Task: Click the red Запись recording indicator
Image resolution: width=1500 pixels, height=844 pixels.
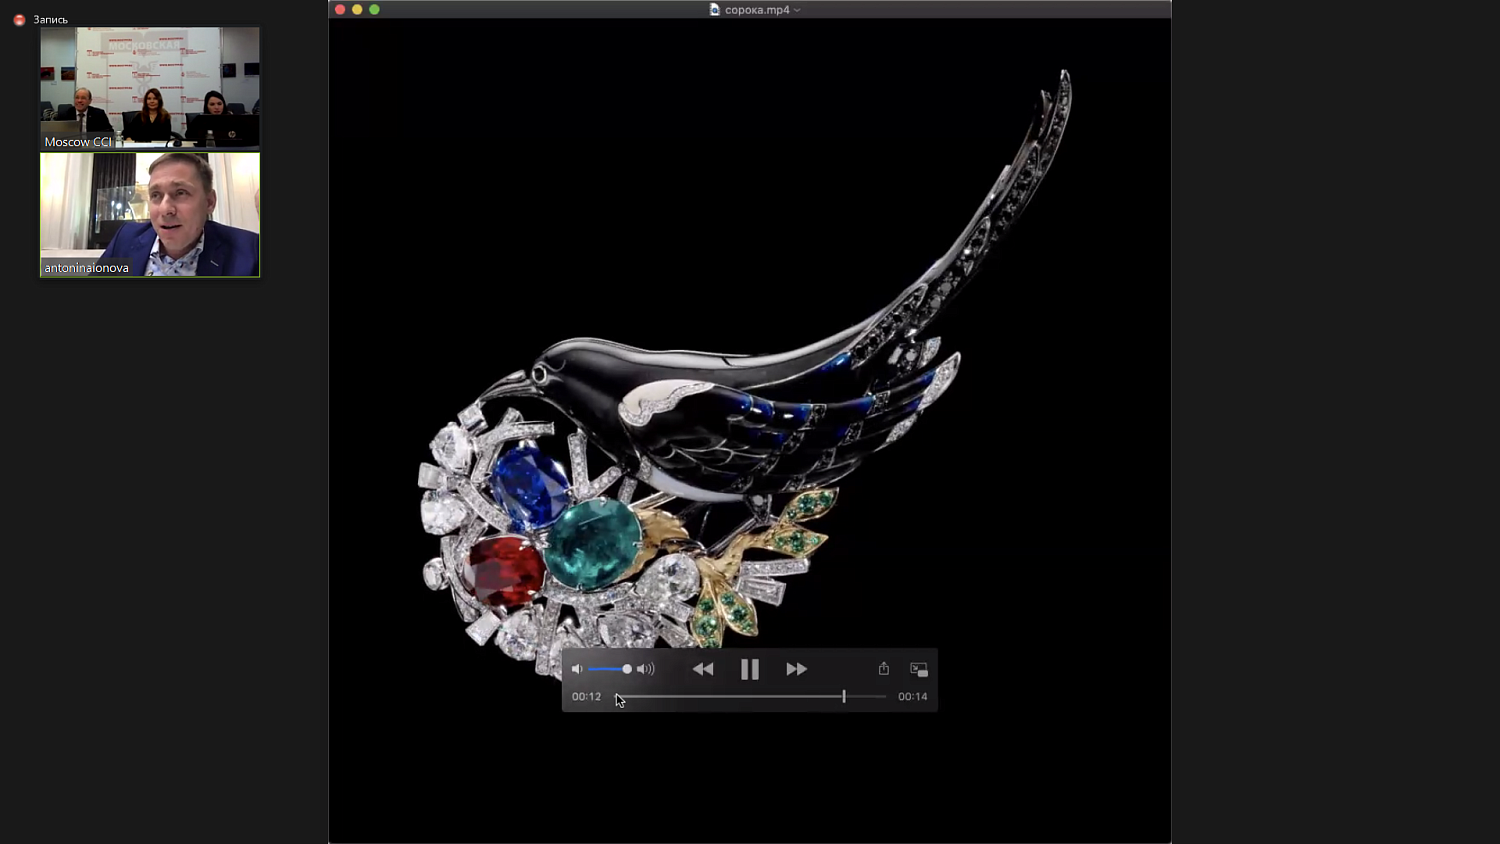Action: [19, 19]
